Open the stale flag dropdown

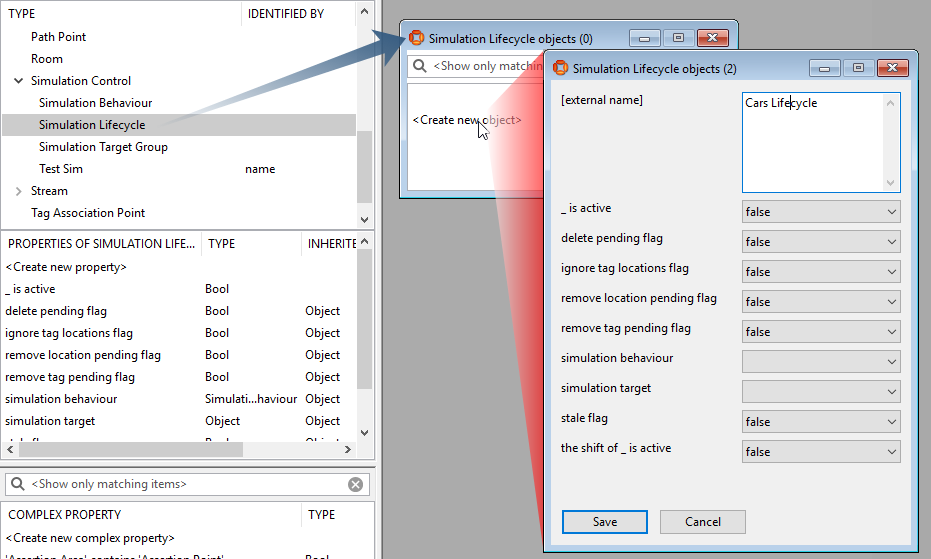[x=821, y=422]
